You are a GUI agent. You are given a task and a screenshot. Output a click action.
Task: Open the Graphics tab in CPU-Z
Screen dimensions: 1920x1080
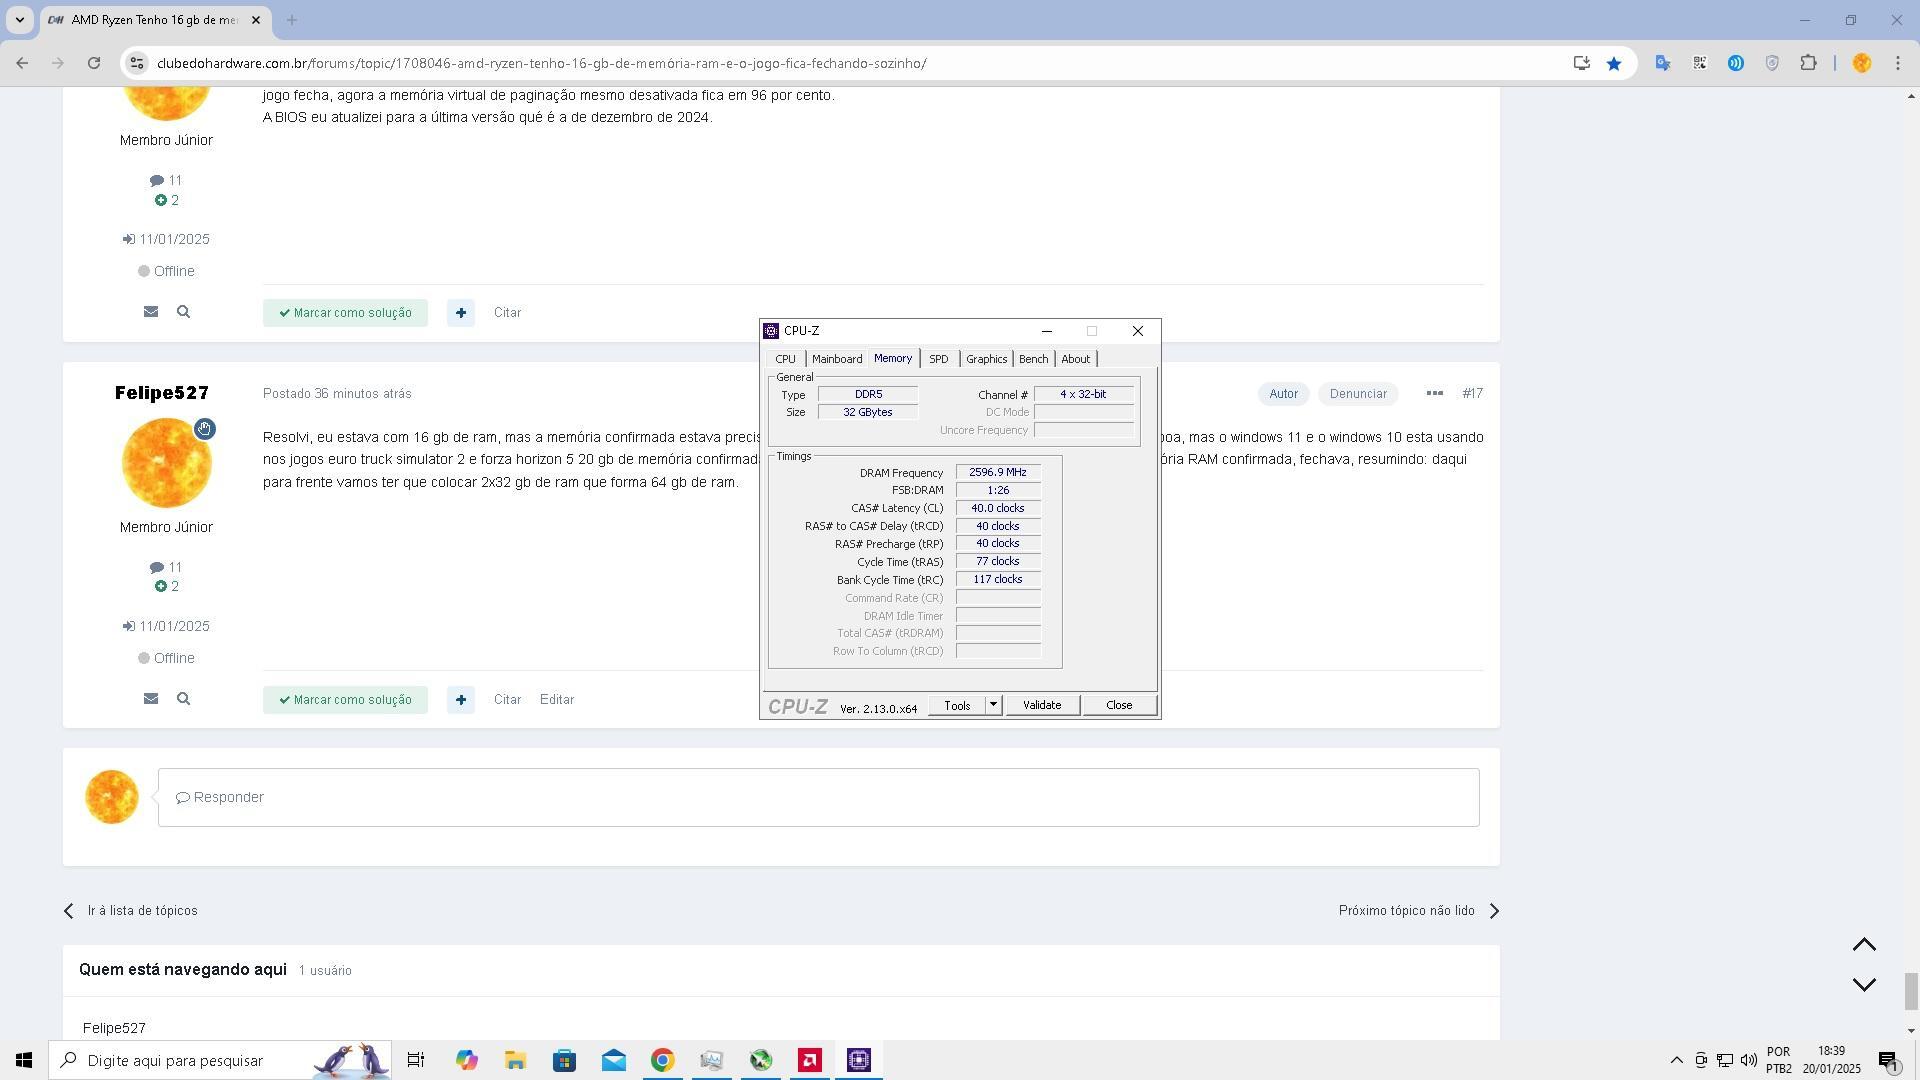click(986, 359)
